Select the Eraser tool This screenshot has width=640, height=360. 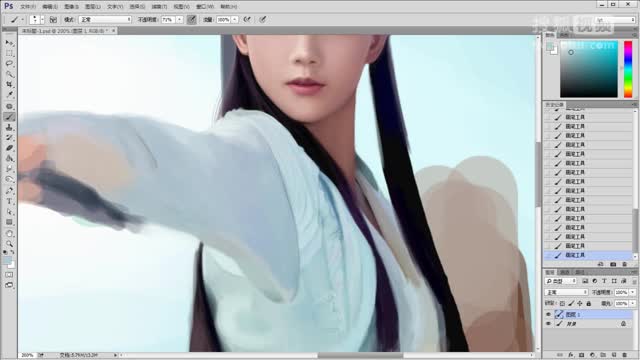point(9,148)
